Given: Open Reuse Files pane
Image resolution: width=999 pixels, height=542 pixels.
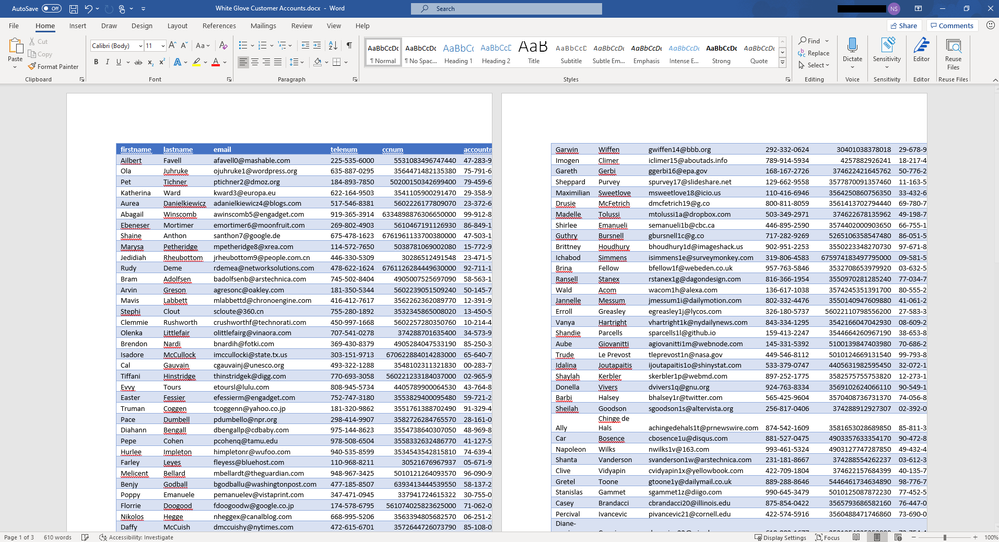Looking at the screenshot, I should 953,53.
